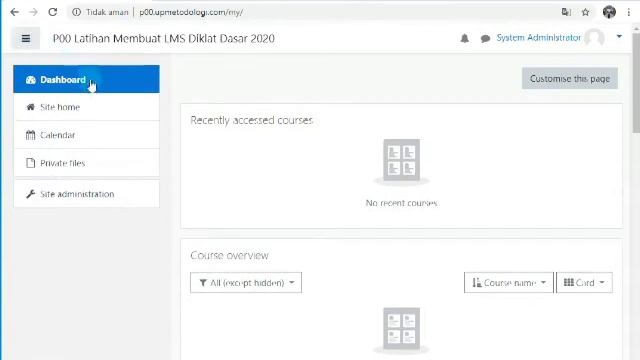Click the Private files document icon

(31, 163)
